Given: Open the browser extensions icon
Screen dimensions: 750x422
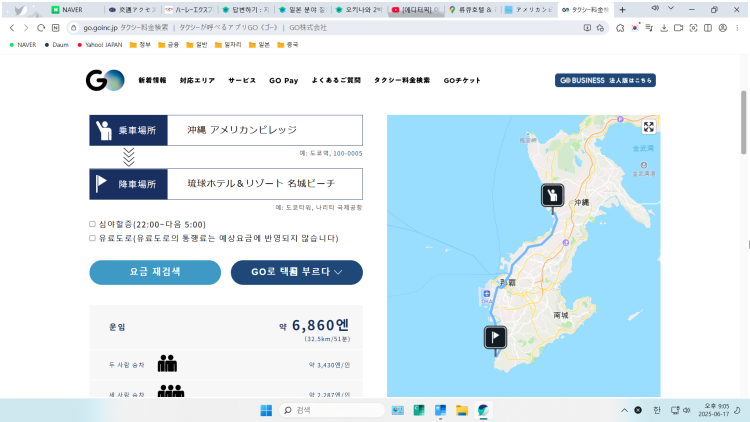Looking at the screenshot, I should pos(620,28).
